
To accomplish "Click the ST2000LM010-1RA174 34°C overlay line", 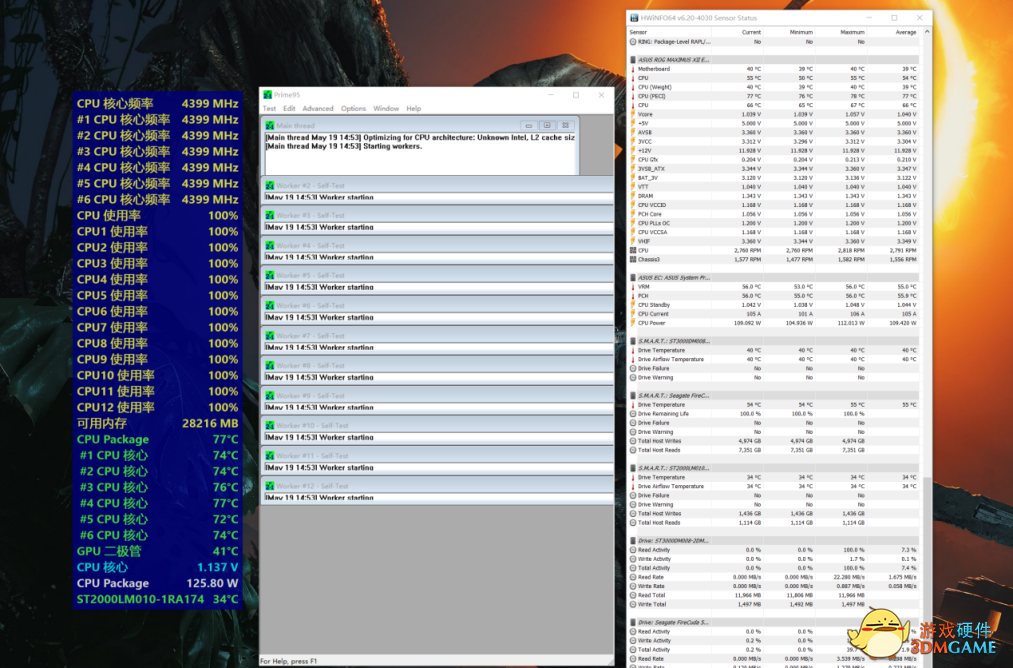I will pos(158,599).
